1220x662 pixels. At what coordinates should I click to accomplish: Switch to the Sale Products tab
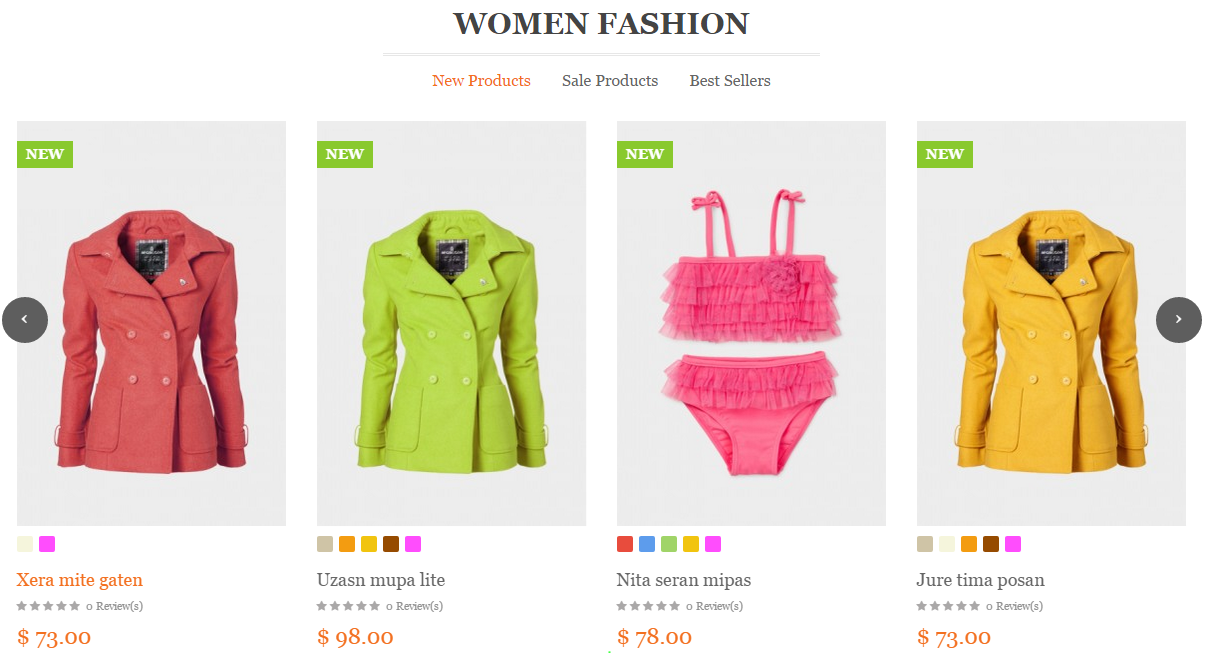coord(610,81)
